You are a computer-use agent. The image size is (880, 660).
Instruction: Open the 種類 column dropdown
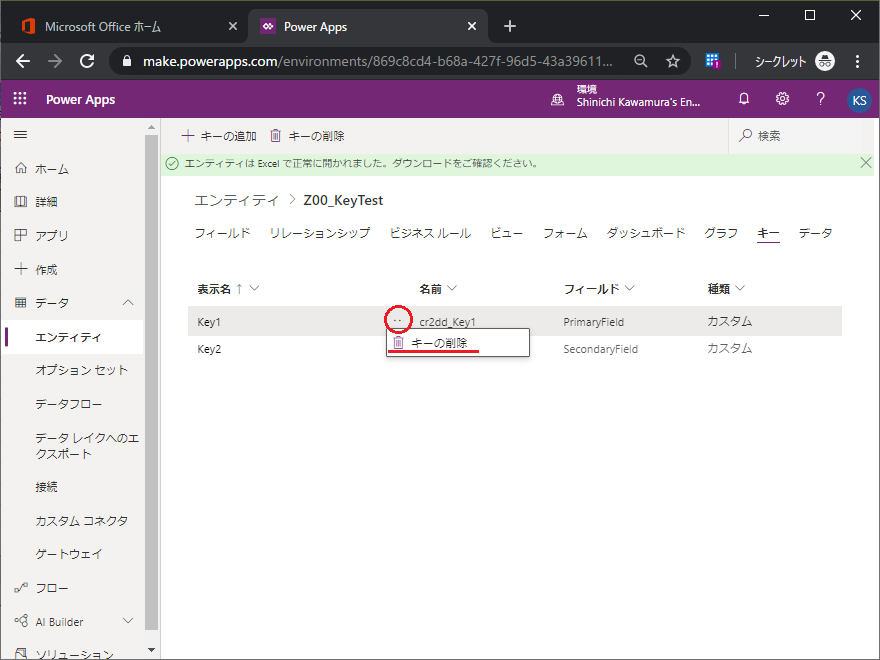pos(740,288)
